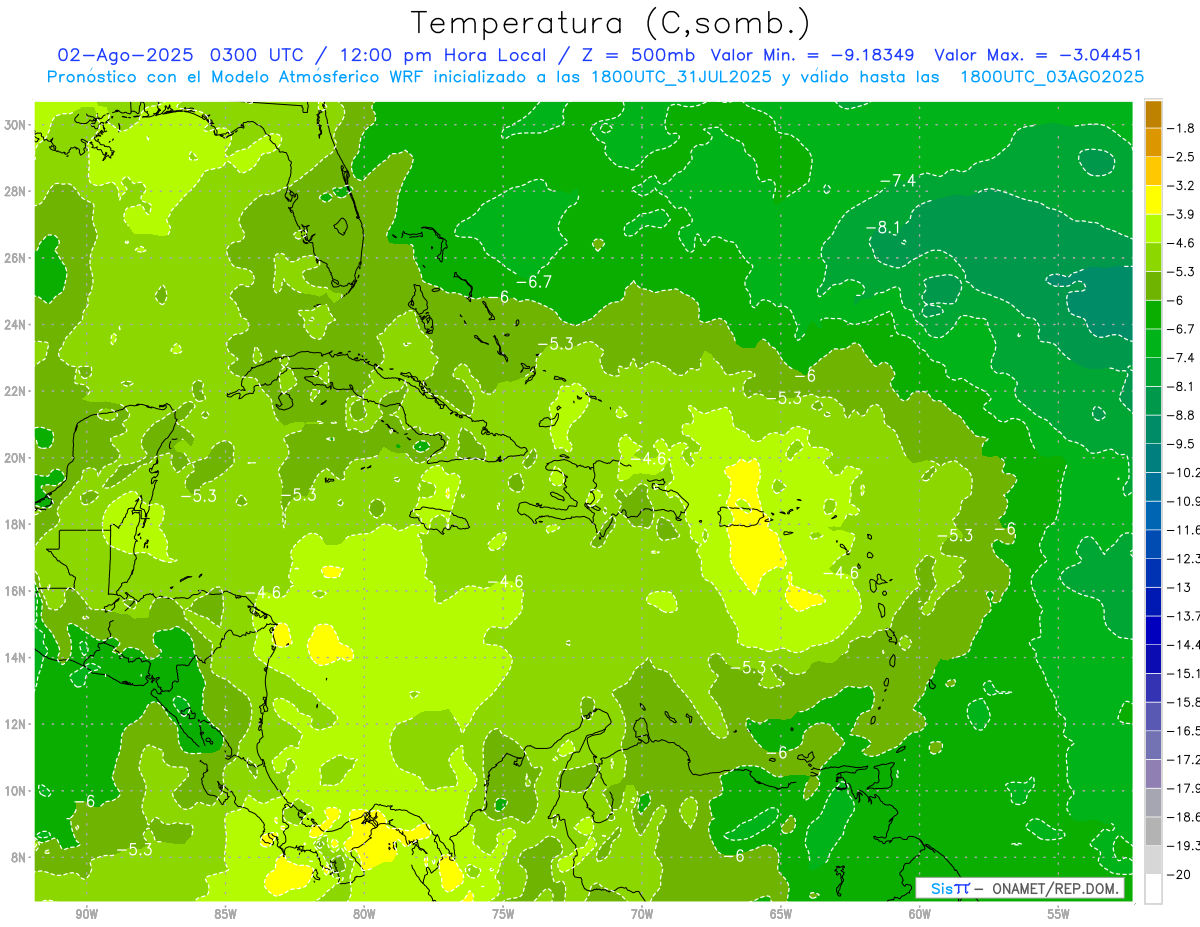Click the "-1.8" colorbar label
Screen dimensions: 1200x927
[1181, 128]
